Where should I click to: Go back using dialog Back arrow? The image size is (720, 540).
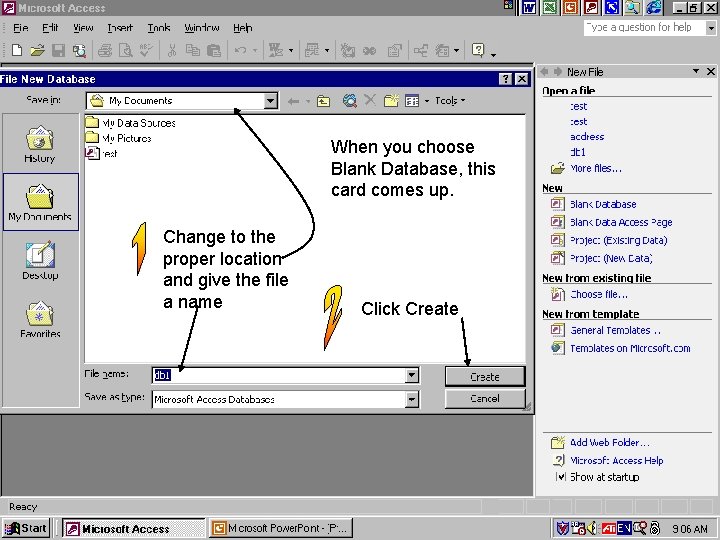tap(293, 101)
